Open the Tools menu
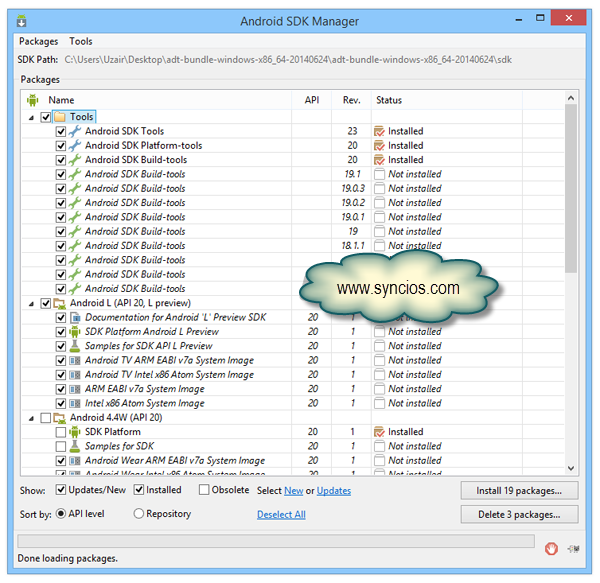Image resolution: width=600 pixels, height=583 pixels. [81, 41]
